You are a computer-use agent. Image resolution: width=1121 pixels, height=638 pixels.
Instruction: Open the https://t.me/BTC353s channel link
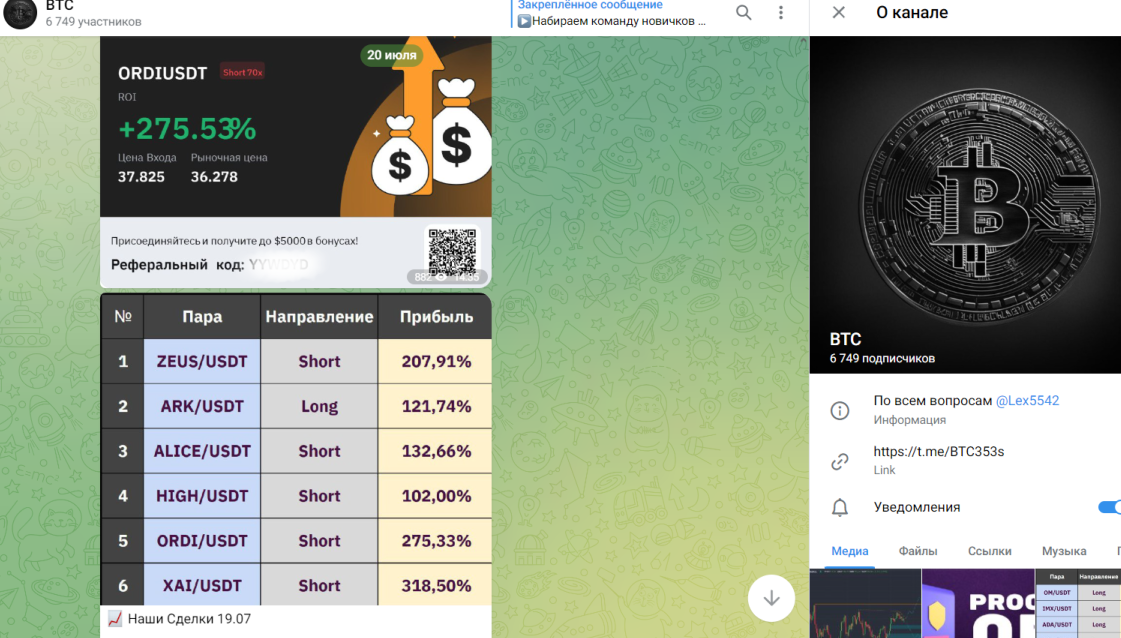(x=939, y=451)
